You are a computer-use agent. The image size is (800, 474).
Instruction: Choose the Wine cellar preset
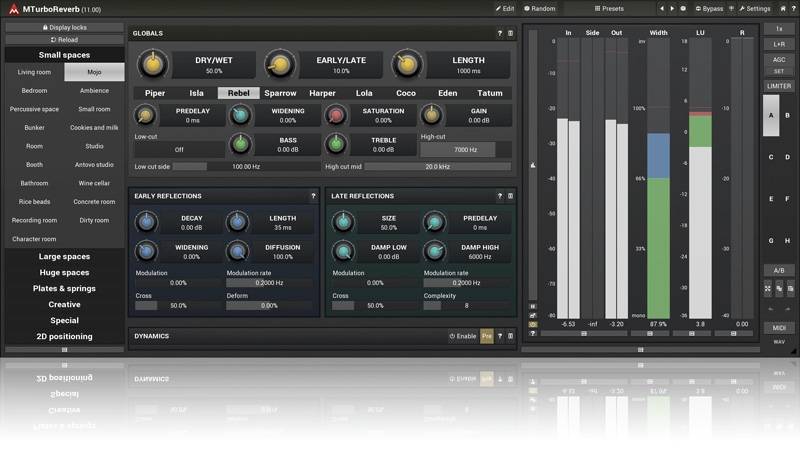tap(94, 183)
